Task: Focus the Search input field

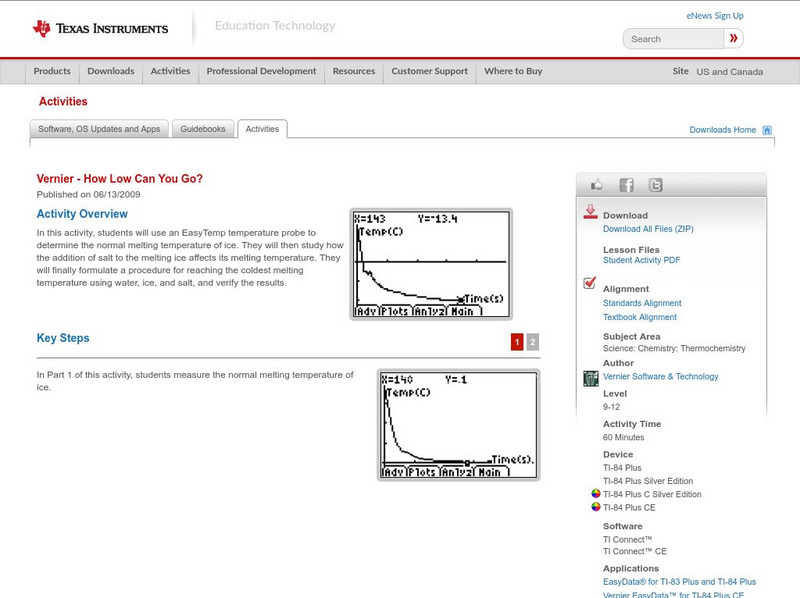Action: coord(673,39)
